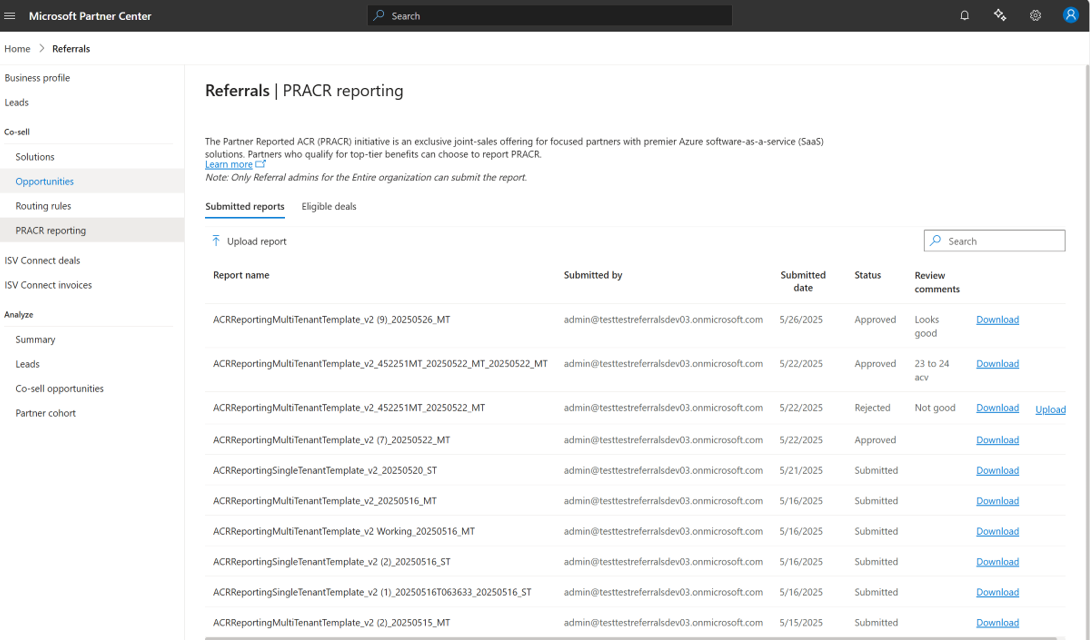Click report name ACRReportingSingleTenantTemplate_v2_20250520_ST
This screenshot has width=1090, height=640.
(x=325, y=470)
